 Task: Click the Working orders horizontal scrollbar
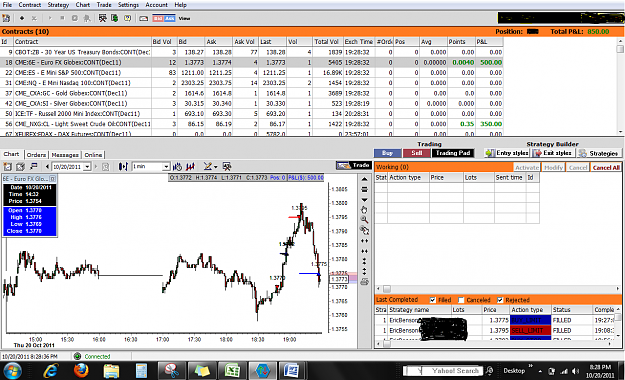pyautogui.click(x=498, y=289)
